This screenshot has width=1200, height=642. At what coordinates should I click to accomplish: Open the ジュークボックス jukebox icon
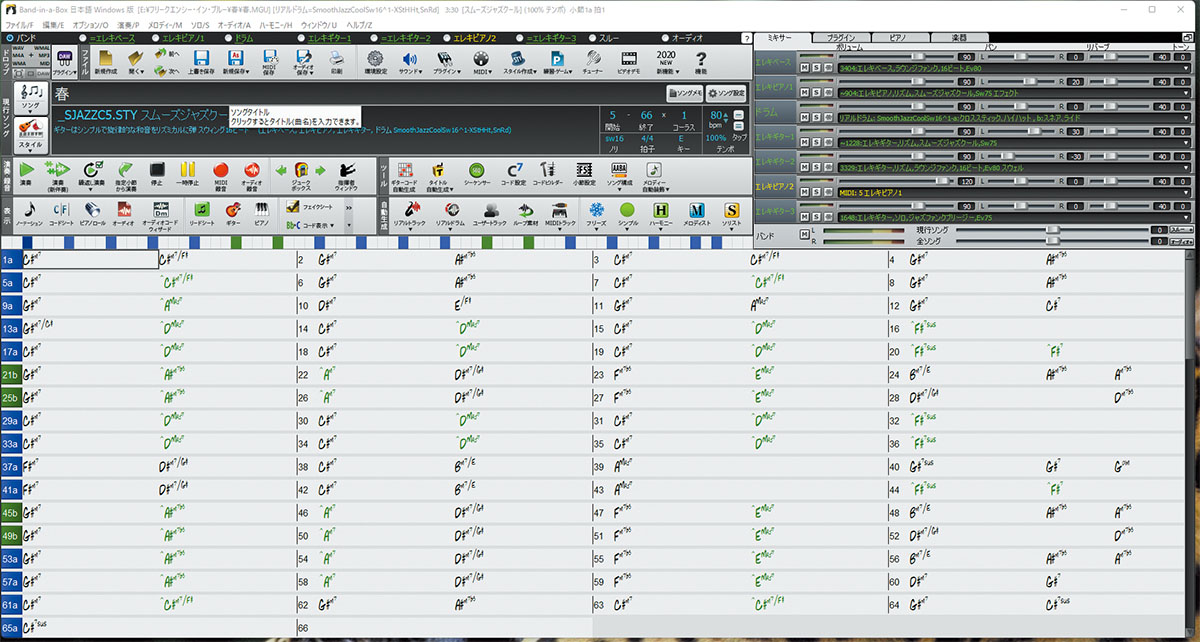click(x=302, y=174)
